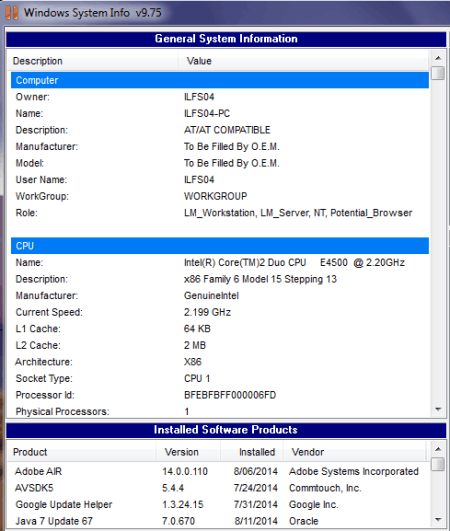Image resolution: width=450 pixels, height=531 pixels.
Task: Click the up arrow of installed software scrollbar
Action: click(438, 449)
